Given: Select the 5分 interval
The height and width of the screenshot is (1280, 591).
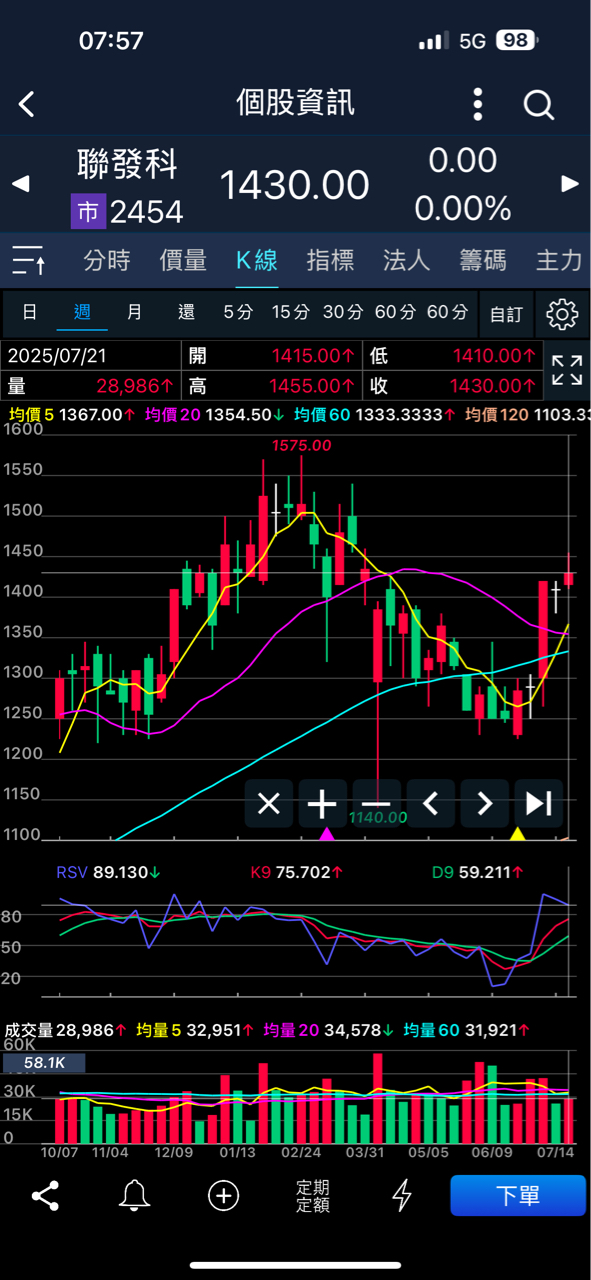Looking at the screenshot, I should click(238, 313).
